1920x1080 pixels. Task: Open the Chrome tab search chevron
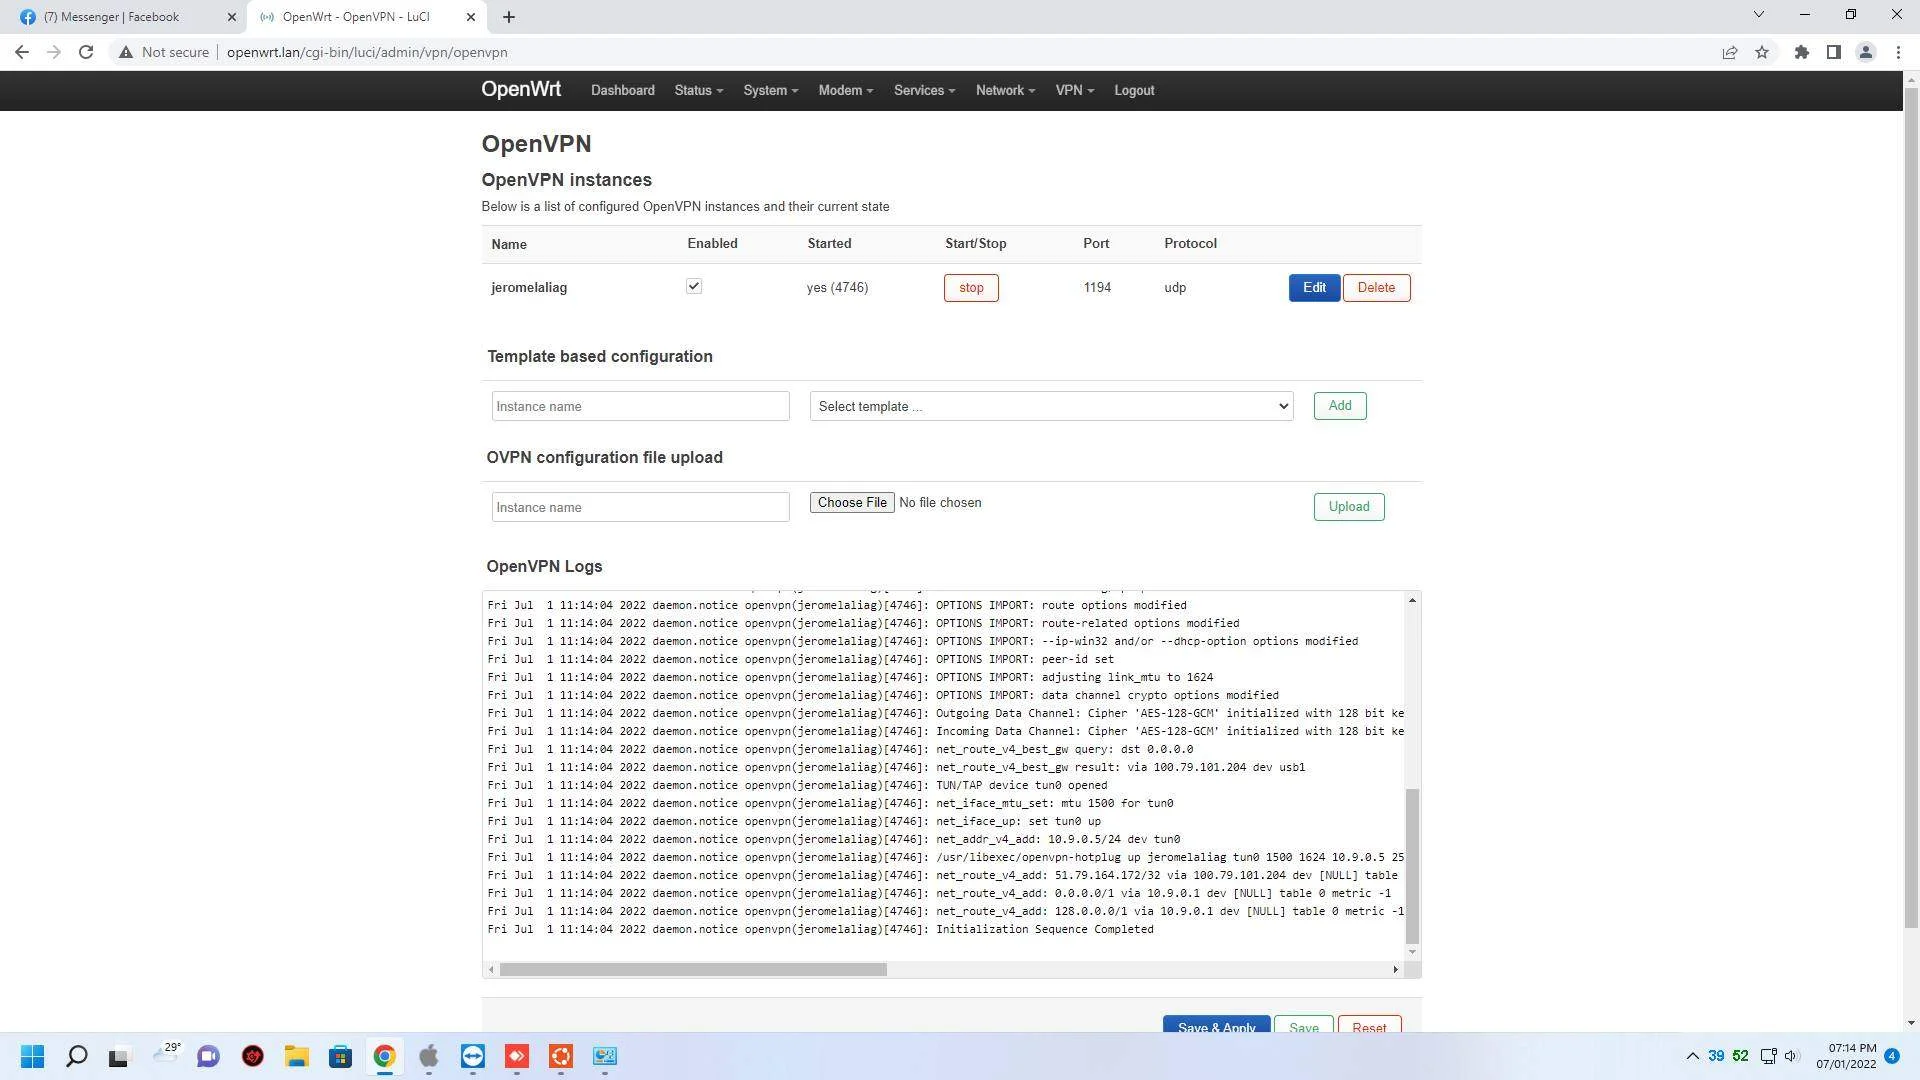tap(1758, 15)
